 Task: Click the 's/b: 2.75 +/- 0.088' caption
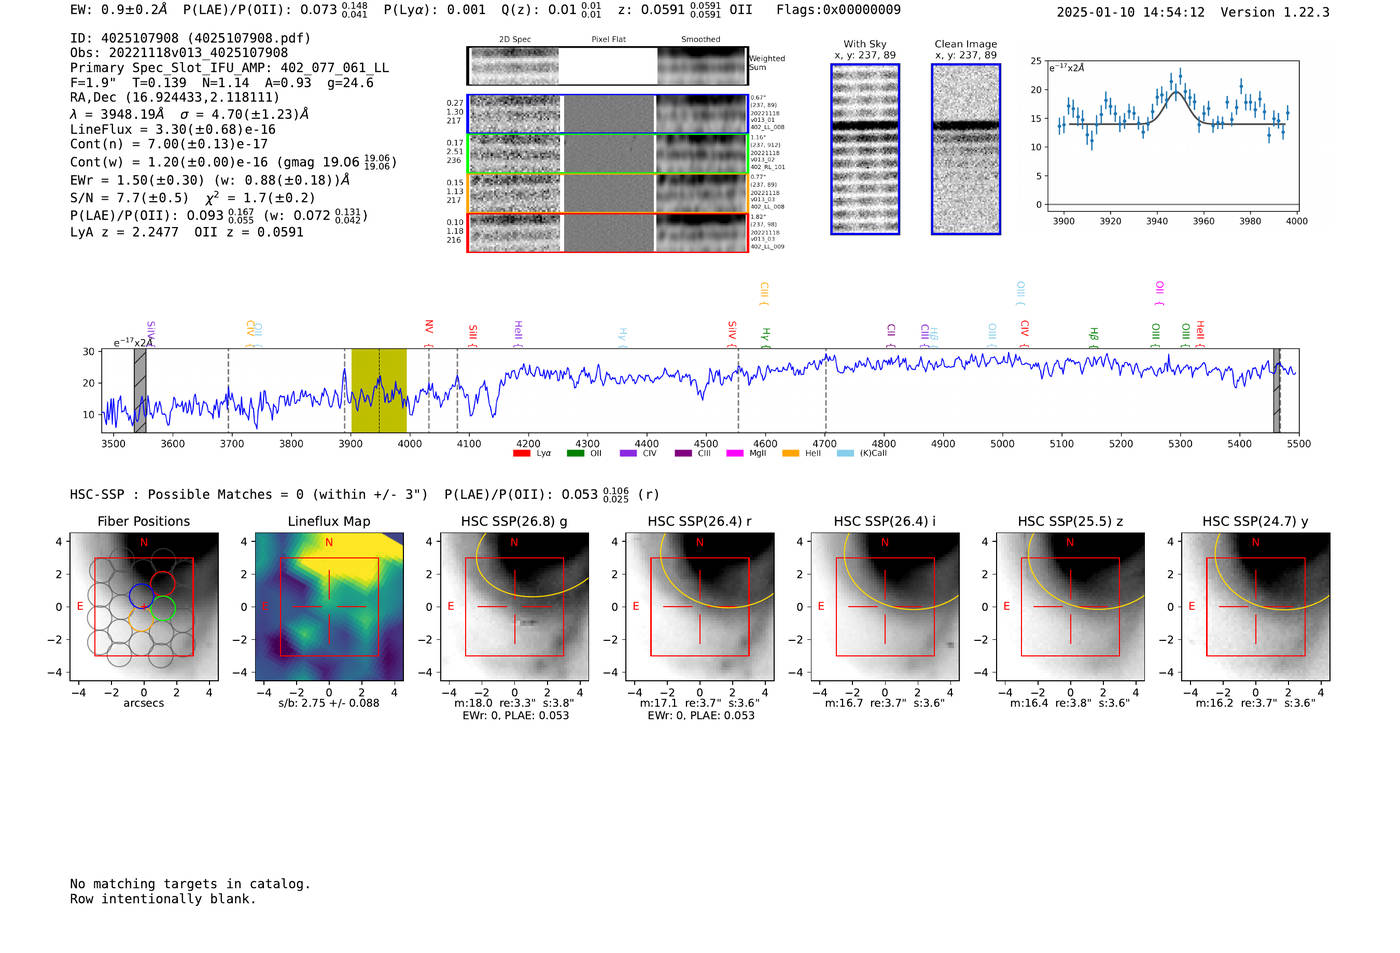329,703
